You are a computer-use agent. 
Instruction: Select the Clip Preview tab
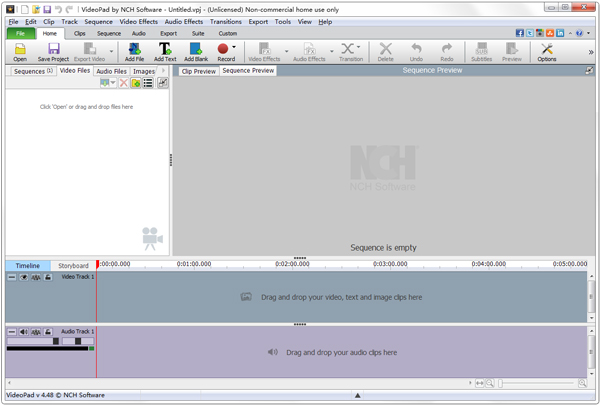(x=199, y=71)
